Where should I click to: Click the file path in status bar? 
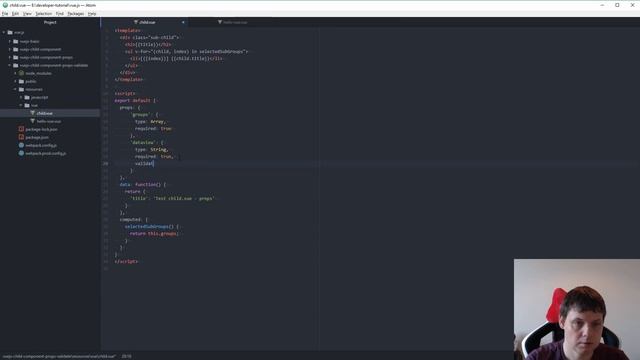[x=59, y=356]
